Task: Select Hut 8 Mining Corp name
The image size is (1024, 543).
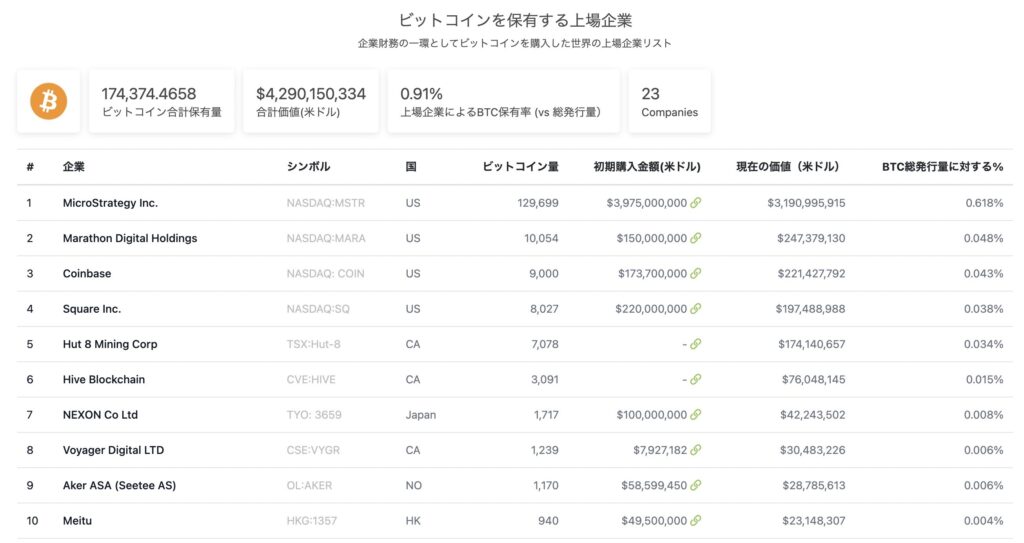Action: 110,344
